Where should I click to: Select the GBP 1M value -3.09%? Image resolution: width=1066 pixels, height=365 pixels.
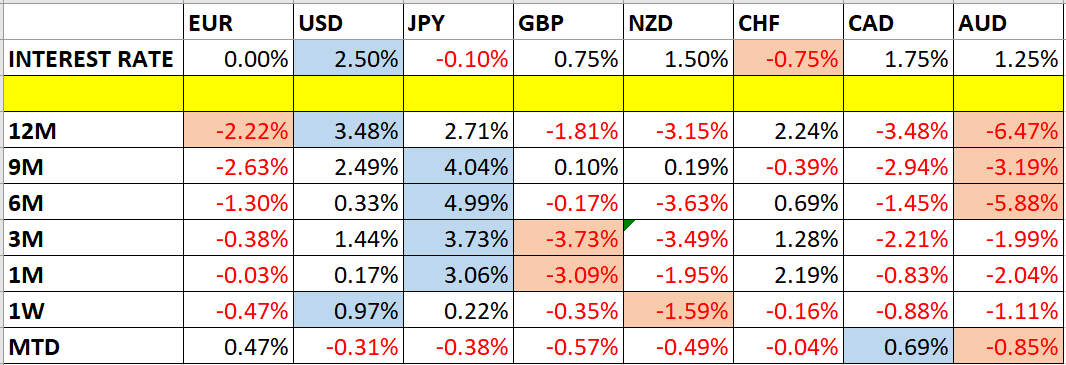(x=568, y=274)
